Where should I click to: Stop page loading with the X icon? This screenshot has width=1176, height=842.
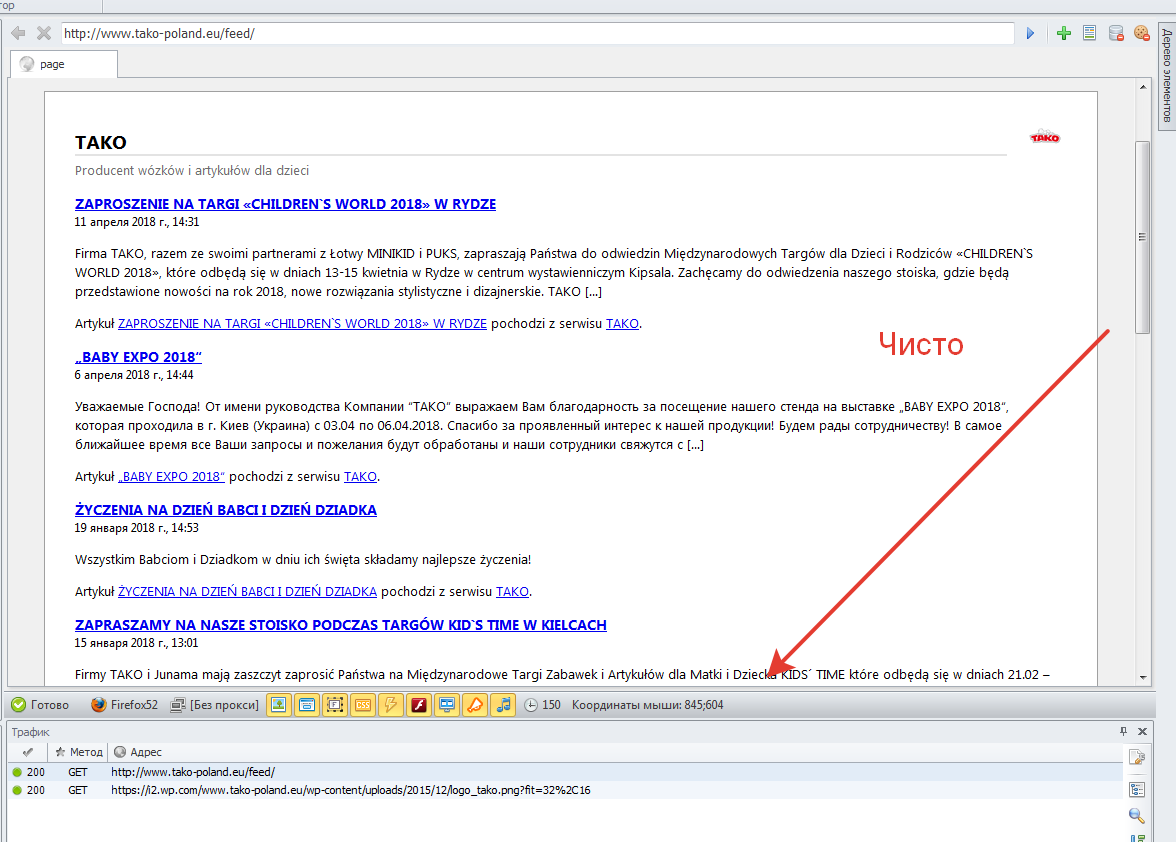44,33
